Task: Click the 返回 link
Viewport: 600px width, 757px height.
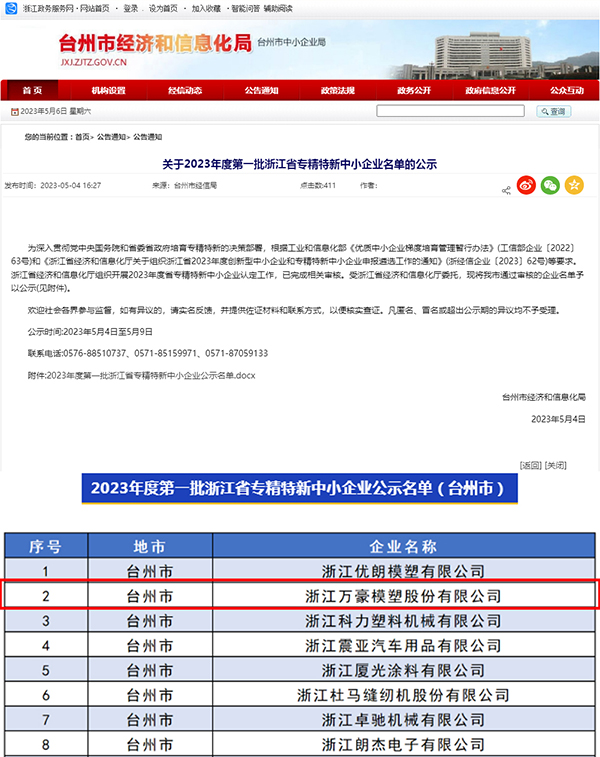Action: pos(530,465)
